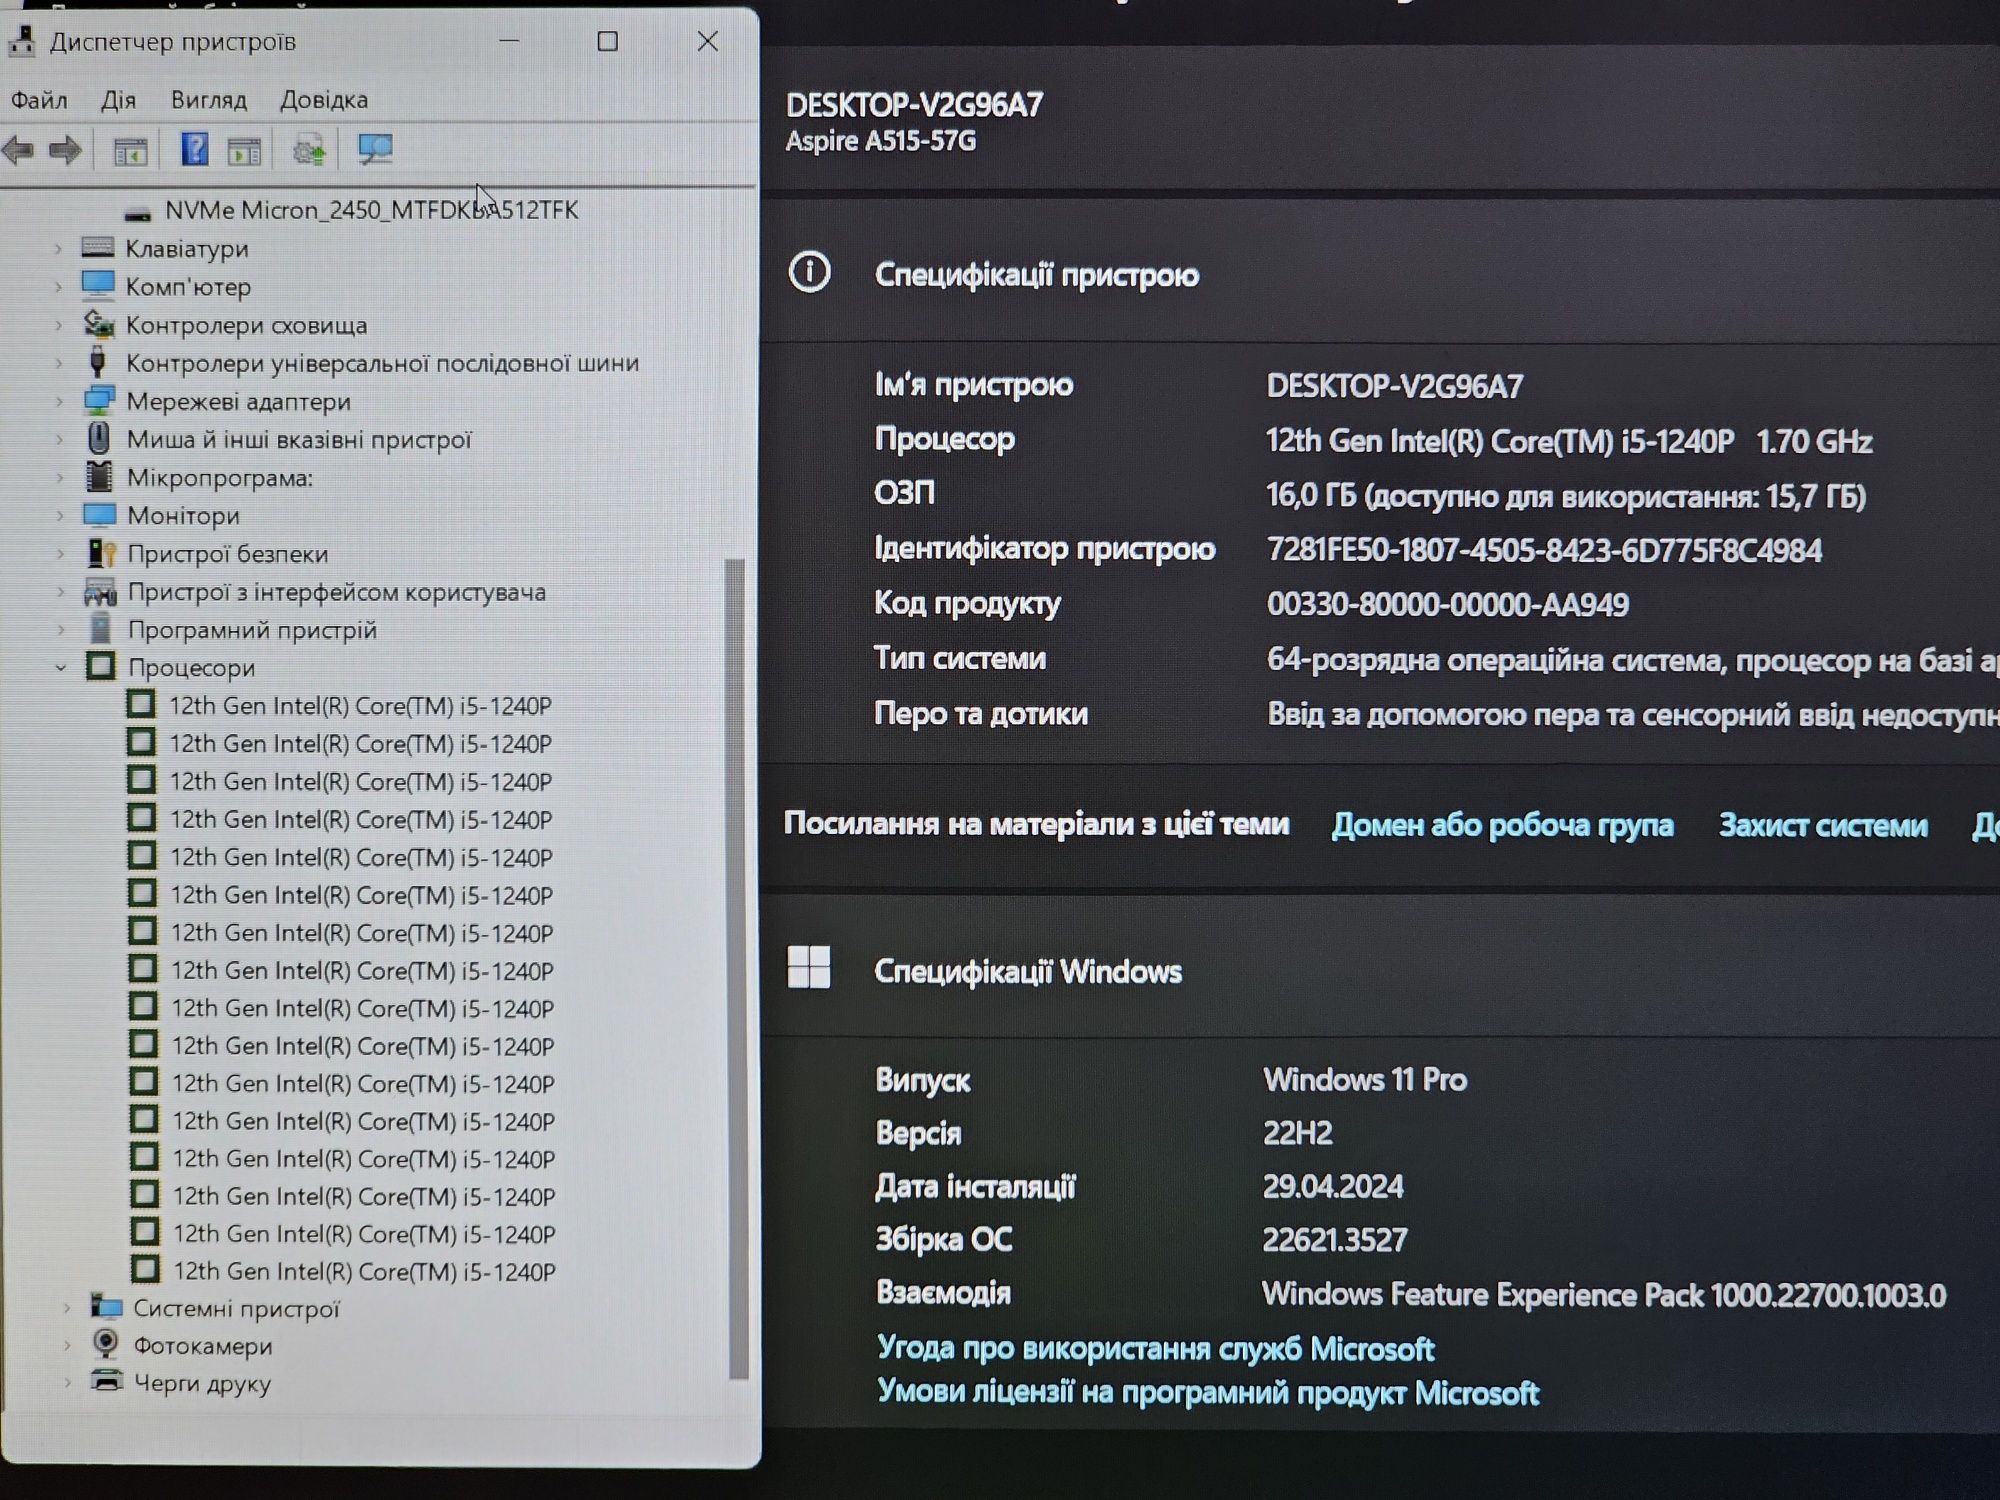
Task: Select the last i5-1240P processor entry
Action: (x=364, y=1271)
